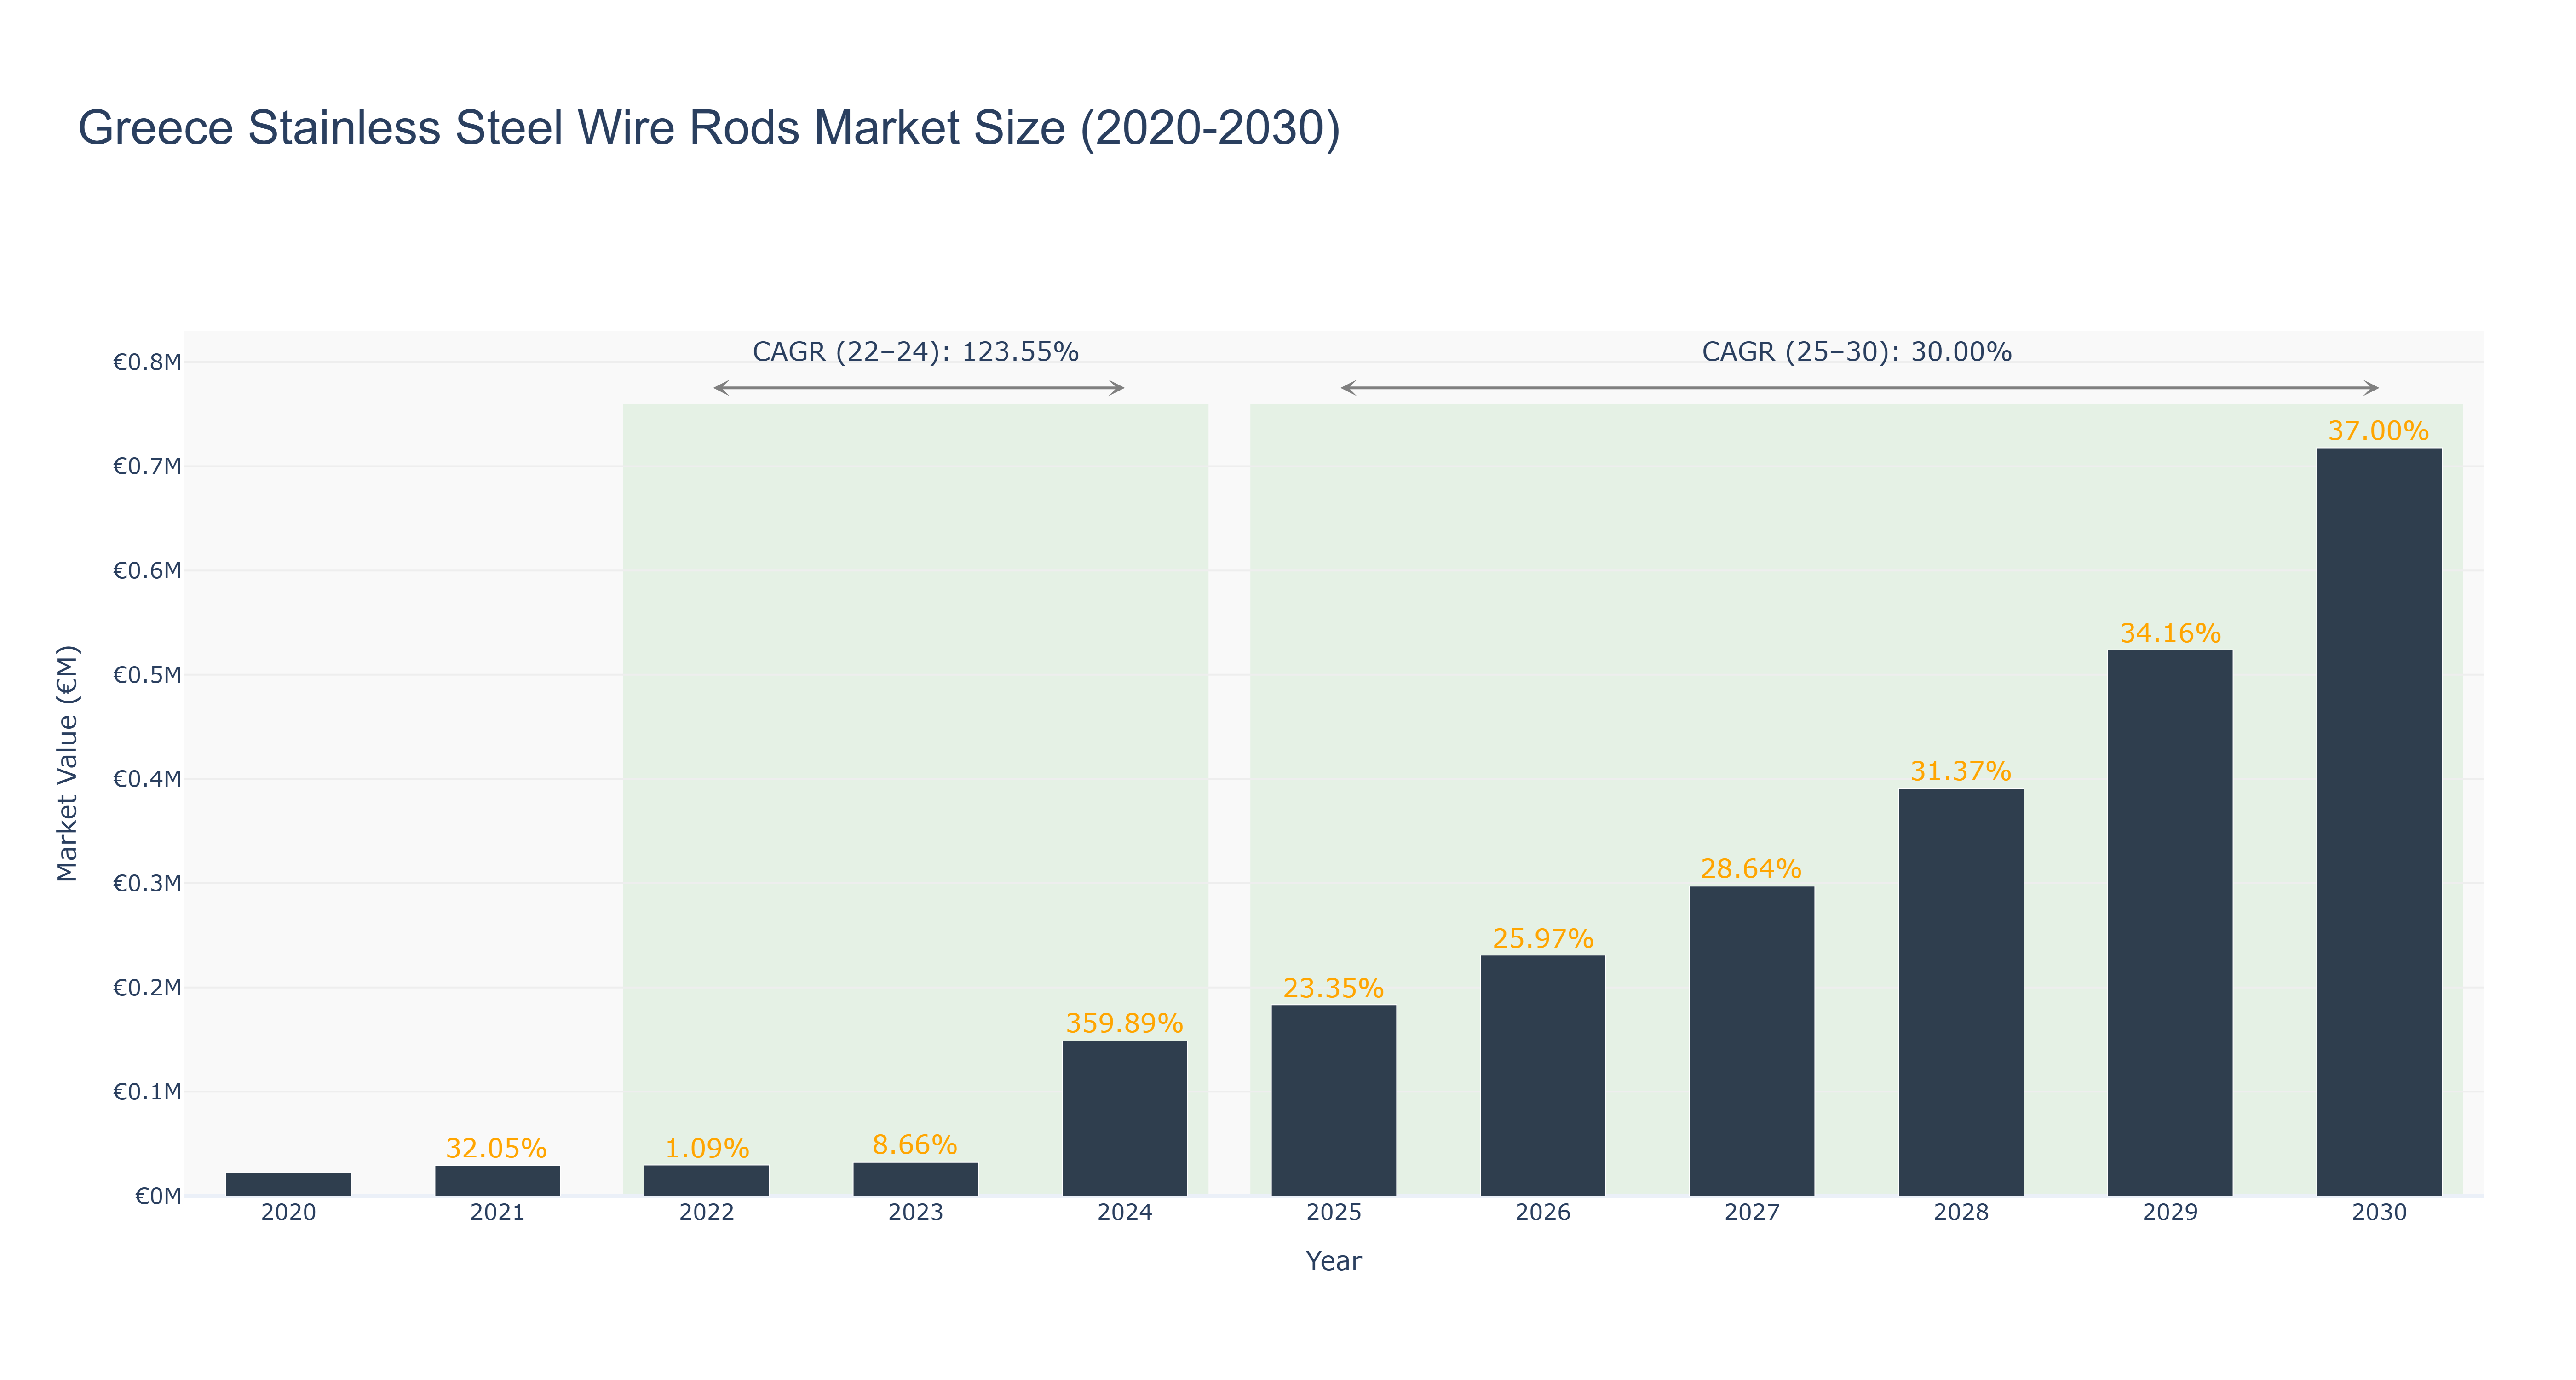The image size is (2576, 1380).
Task: Click the 'Year' x-axis title
Action: pos(1333,1261)
